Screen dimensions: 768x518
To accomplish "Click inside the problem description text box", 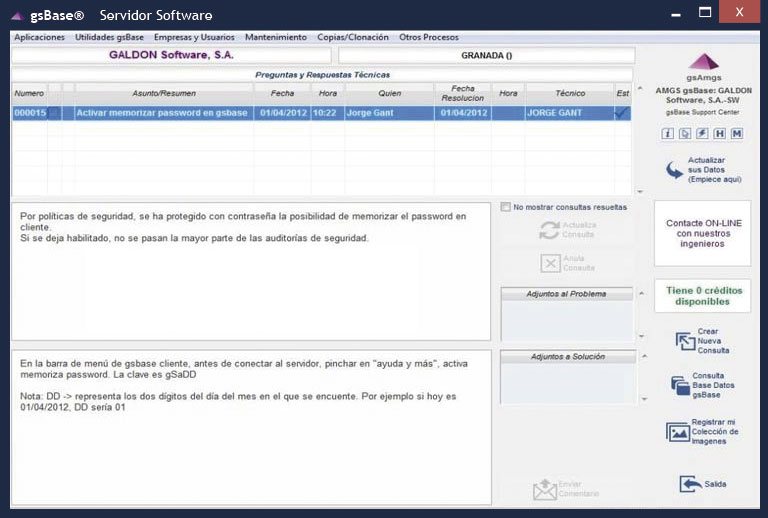I will 251,272.
